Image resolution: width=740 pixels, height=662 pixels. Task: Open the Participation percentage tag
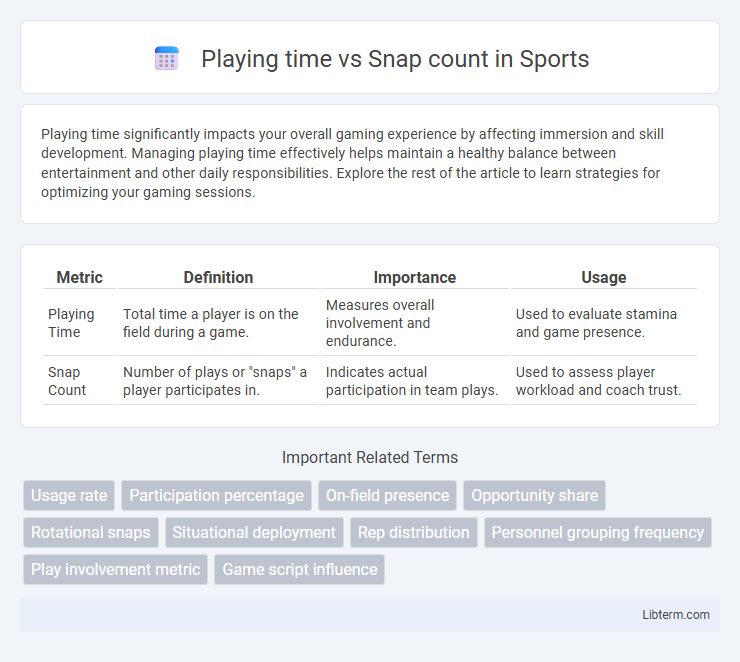[x=217, y=495]
